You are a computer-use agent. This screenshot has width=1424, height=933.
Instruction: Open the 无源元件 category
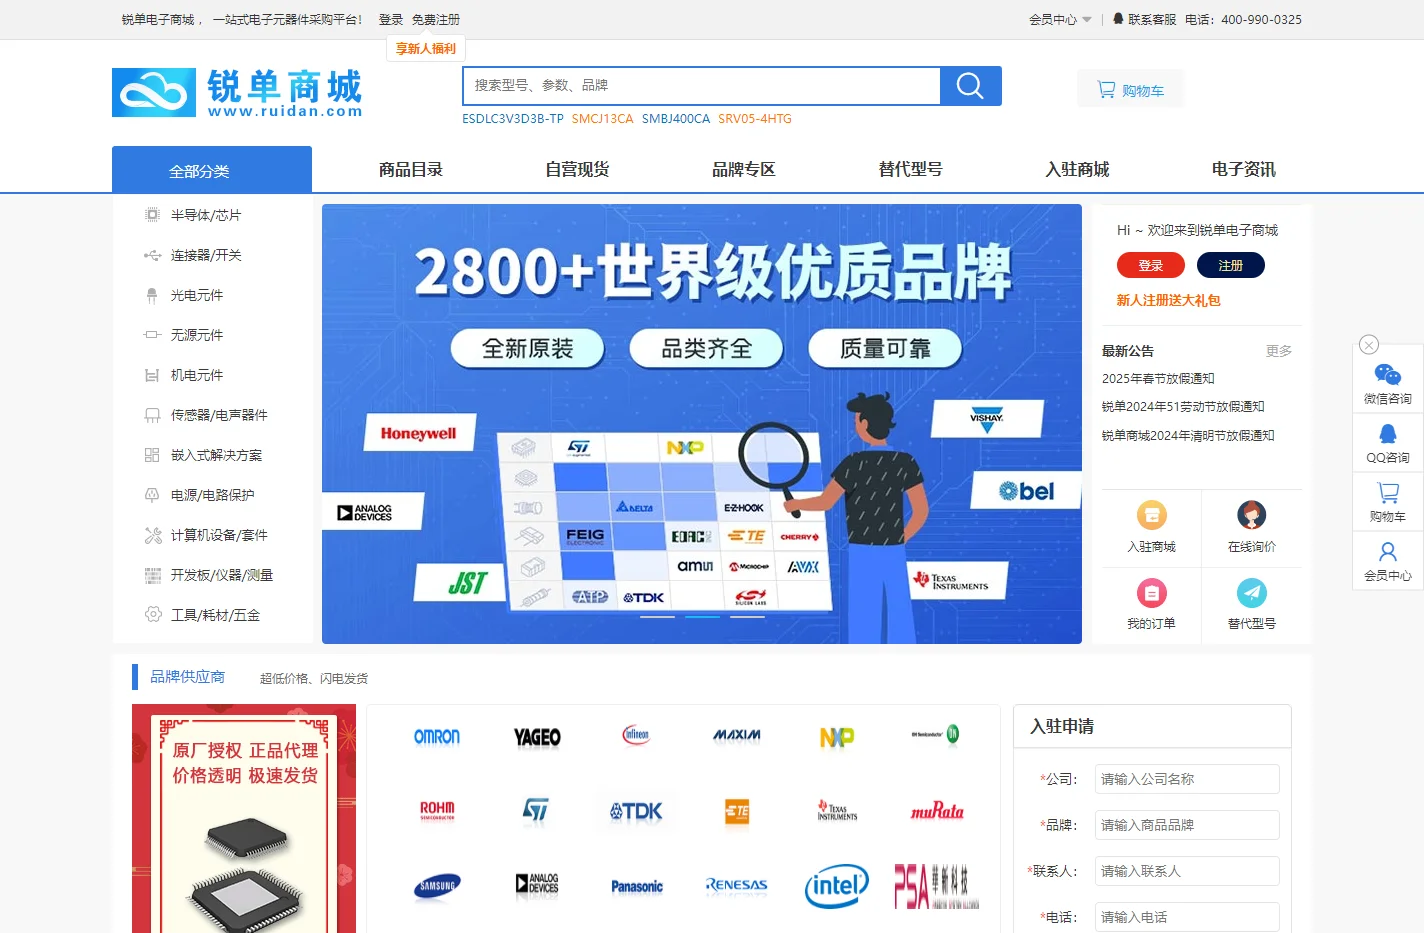(x=197, y=335)
